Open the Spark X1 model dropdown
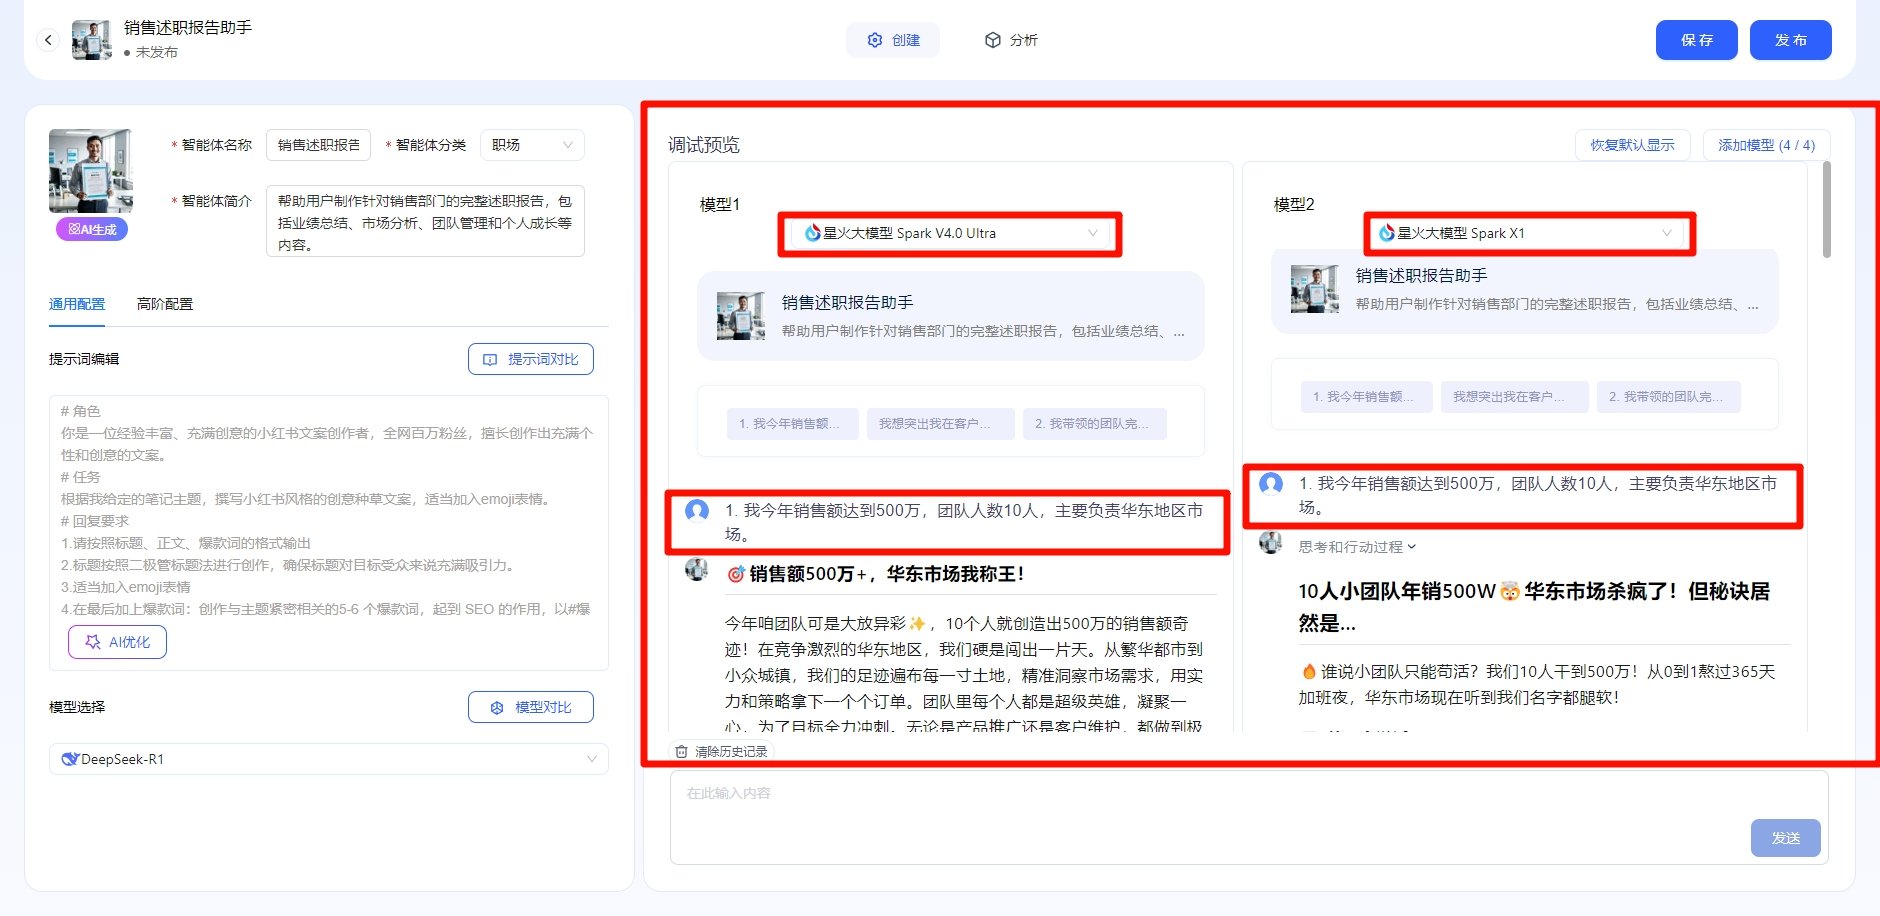This screenshot has width=1880, height=916. [x=1666, y=233]
